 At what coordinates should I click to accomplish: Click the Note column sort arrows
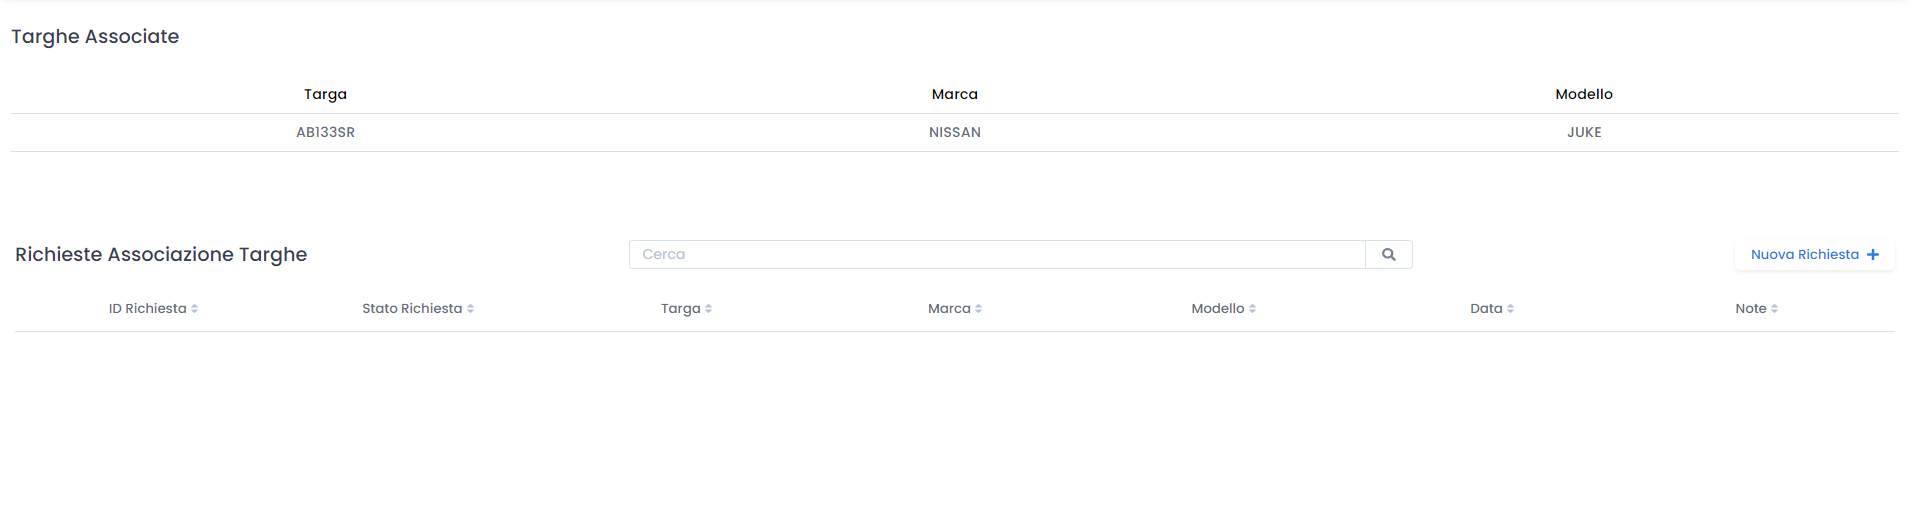pyautogui.click(x=1774, y=309)
